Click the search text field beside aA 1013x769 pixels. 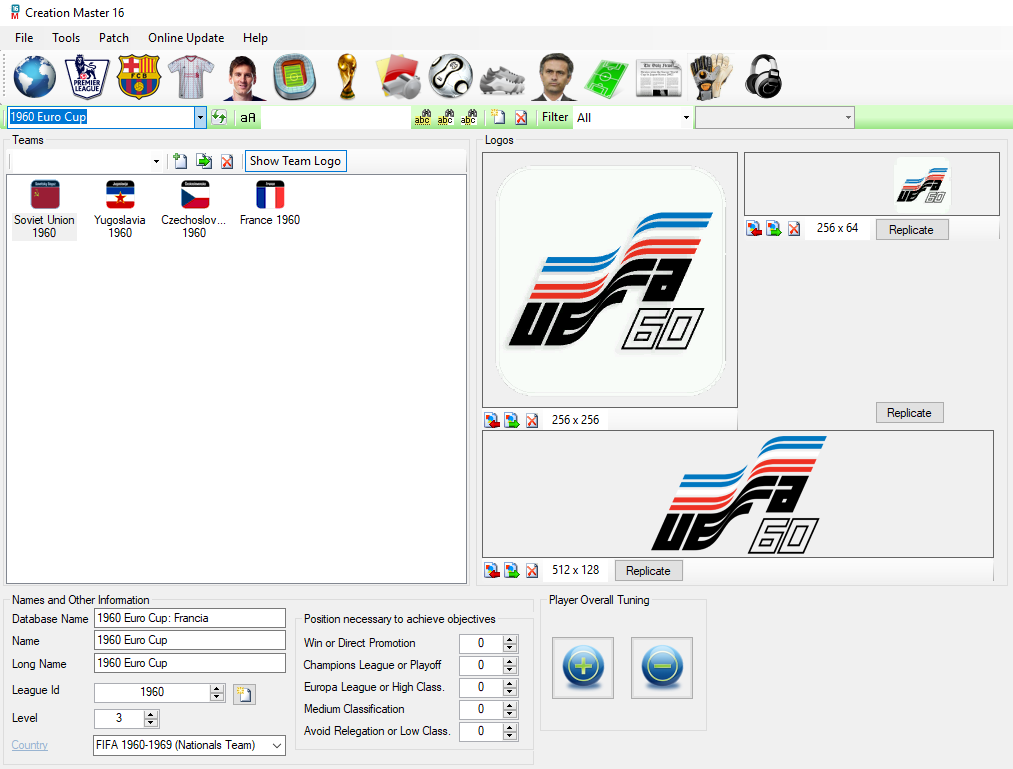coord(335,118)
